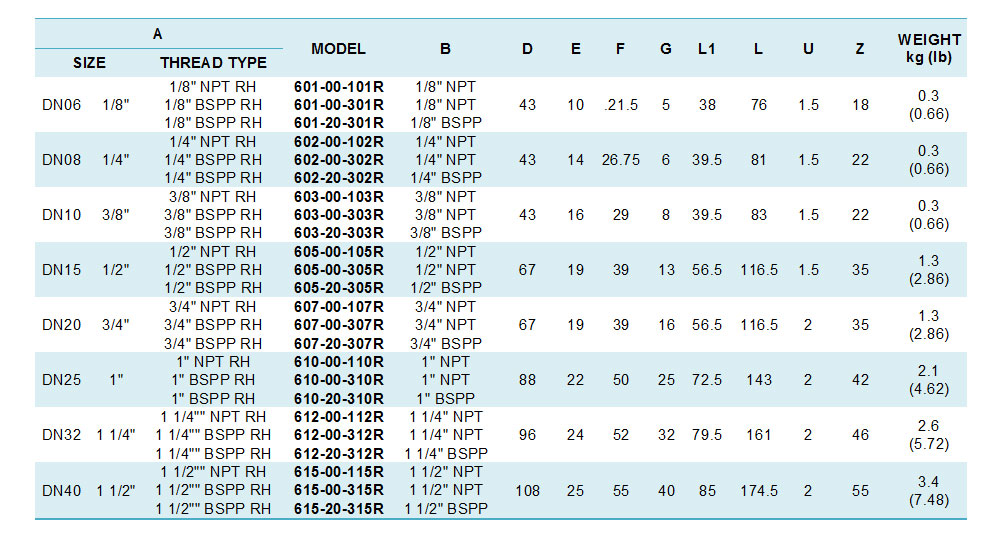
Task: Select model 612-20-312R
Action: (x=339, y=453)
